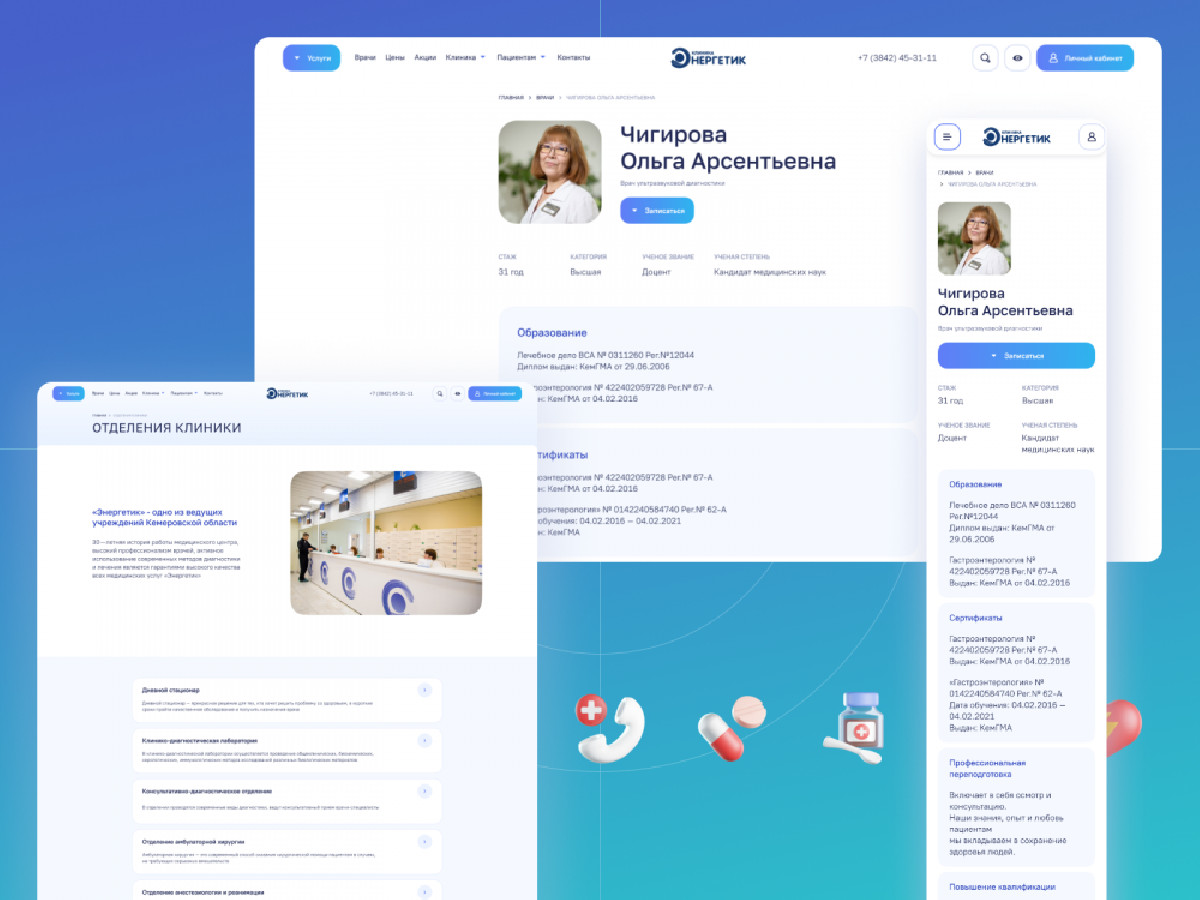Expand the Пациентам menu on doctor page

point(521,58)
